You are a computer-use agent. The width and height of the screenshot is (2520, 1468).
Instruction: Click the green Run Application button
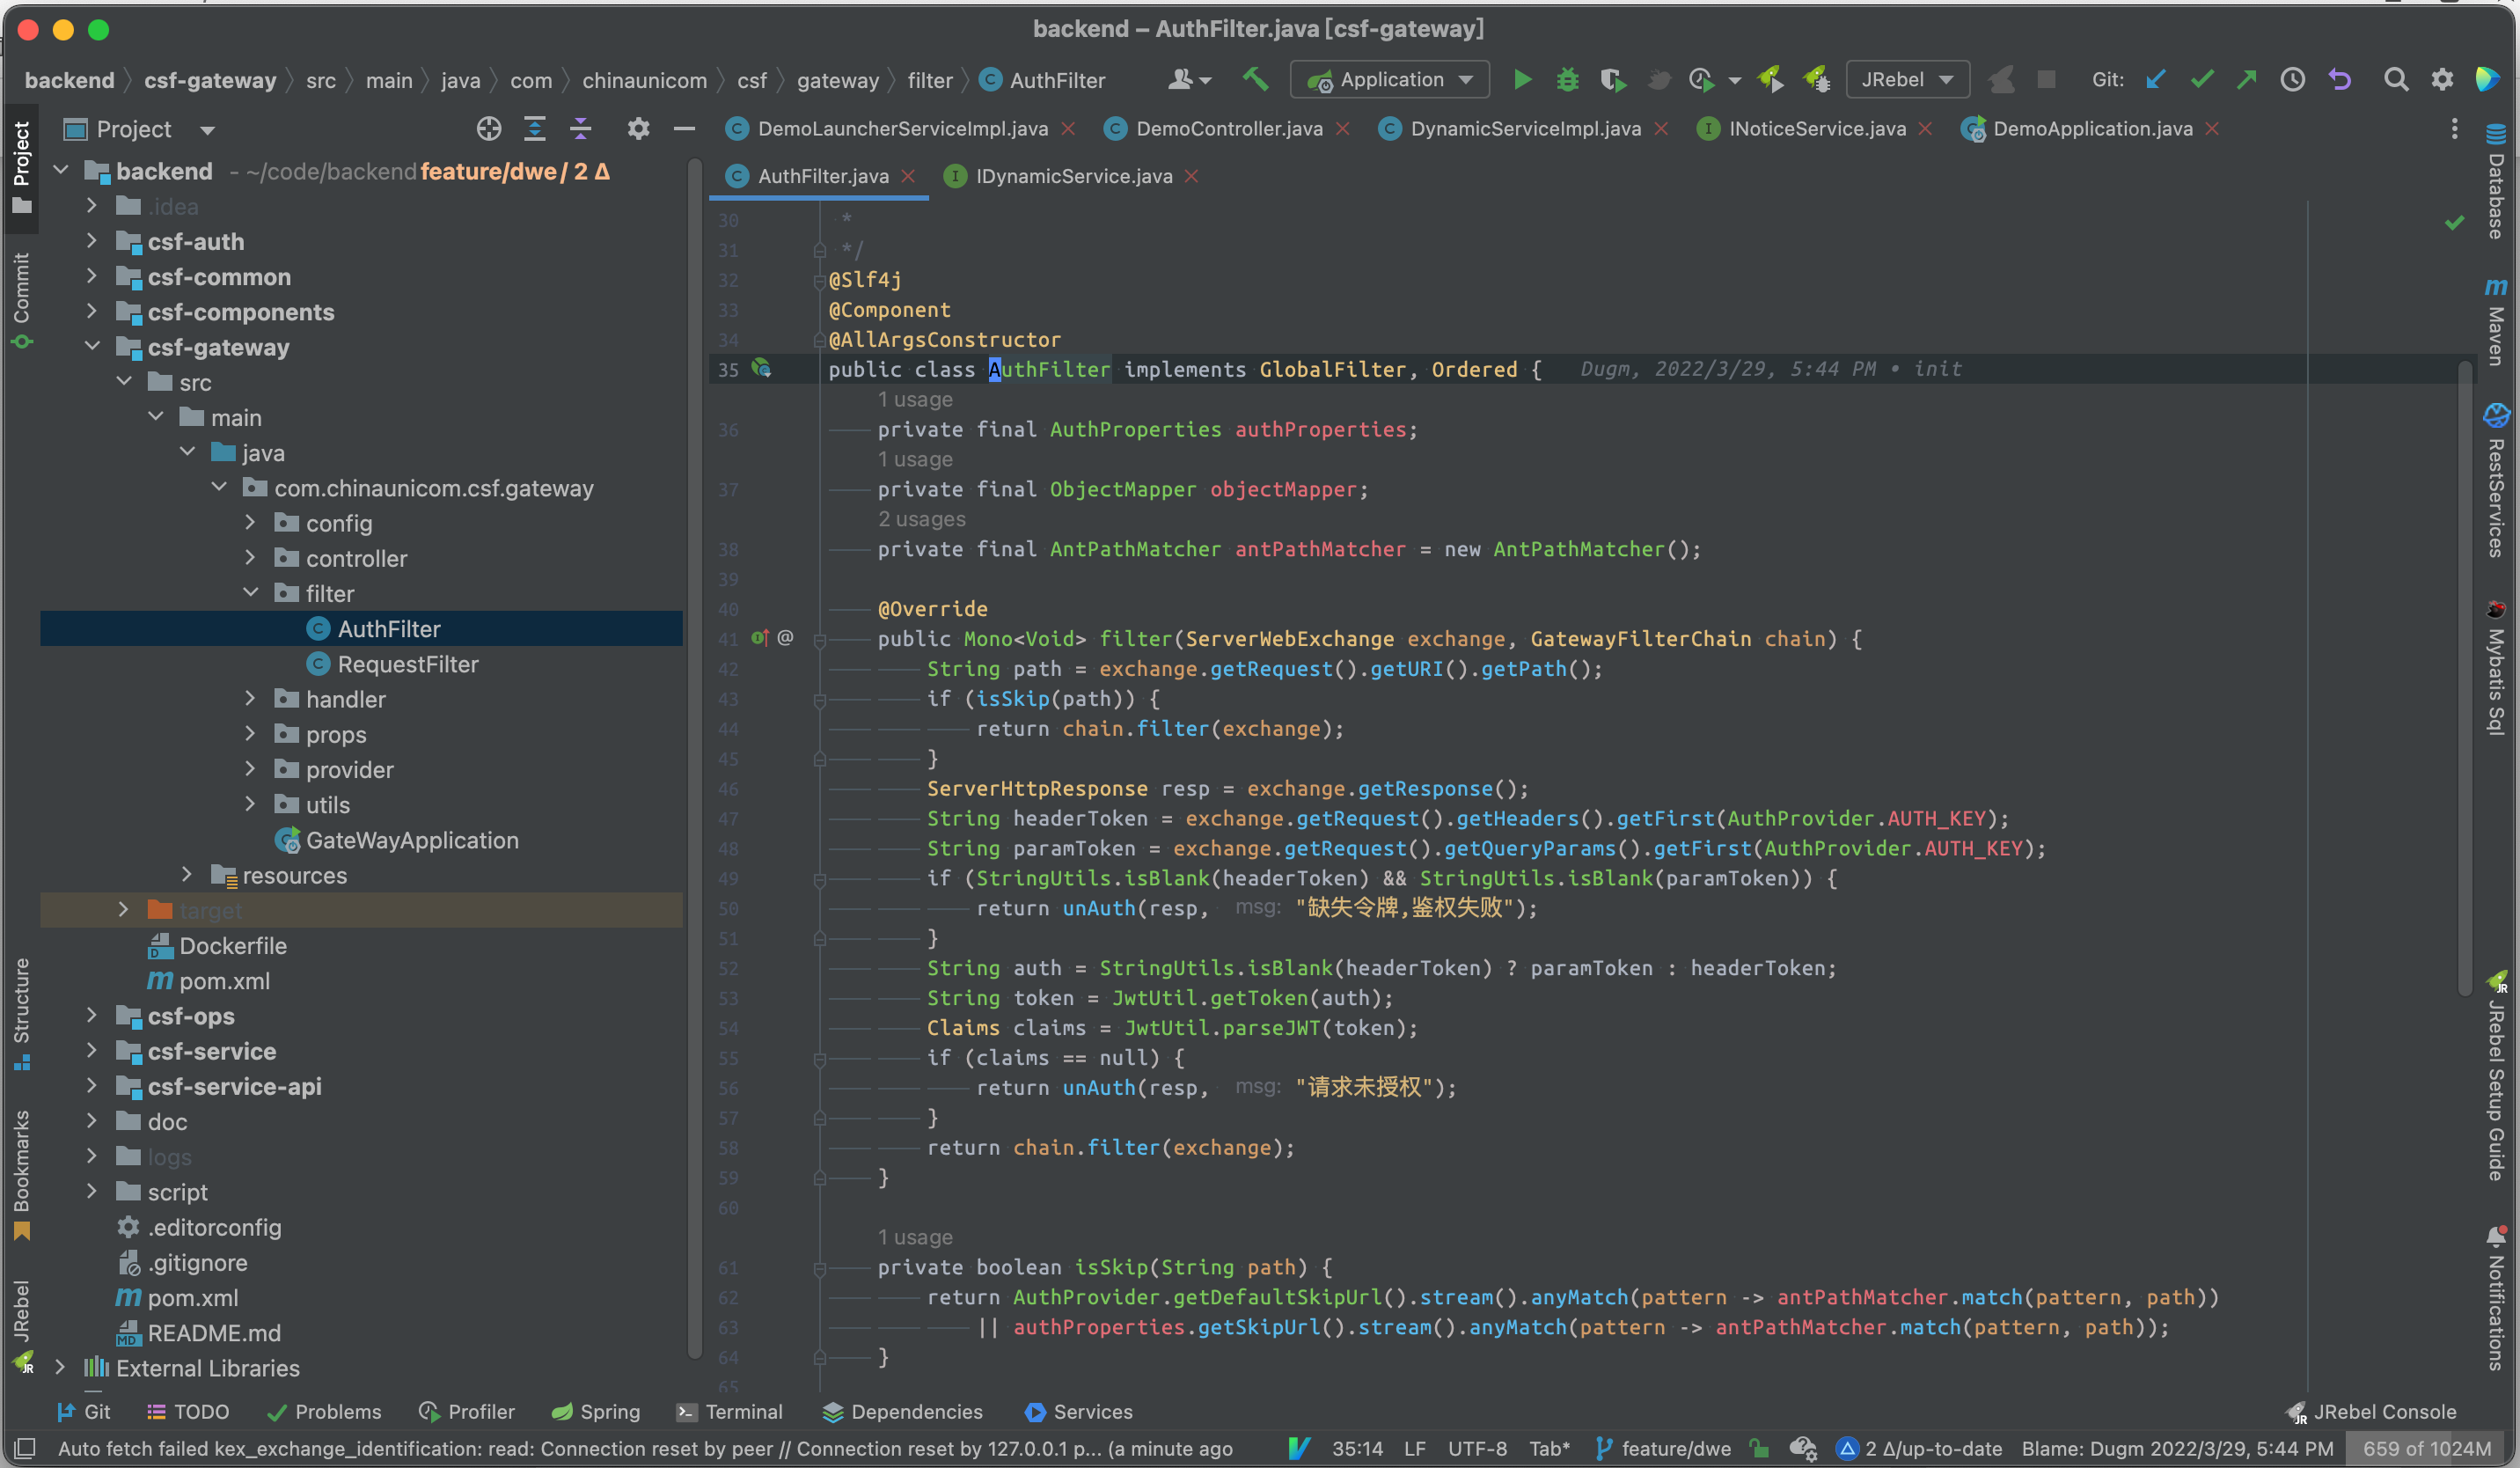click(1522, 80)
